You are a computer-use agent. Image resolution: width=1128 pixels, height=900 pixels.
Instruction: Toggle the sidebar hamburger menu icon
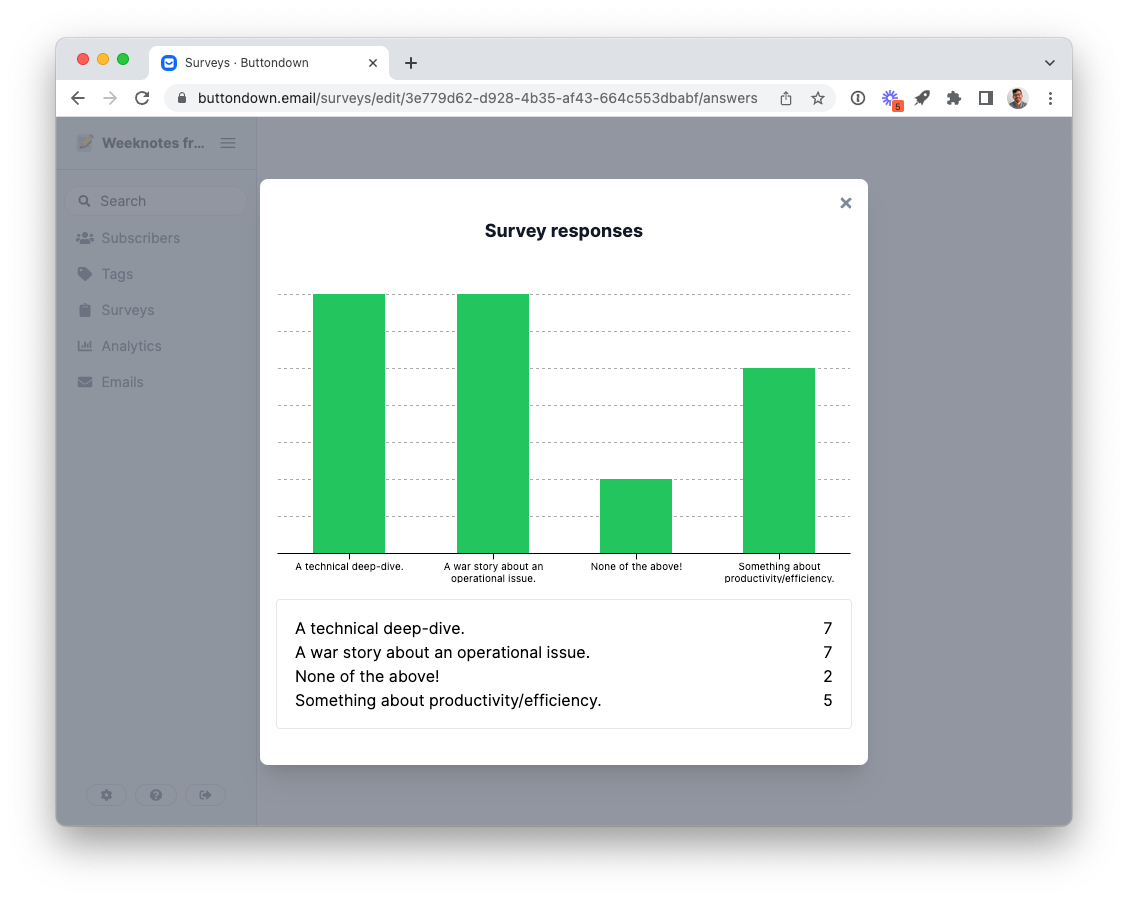coord(228,143)
